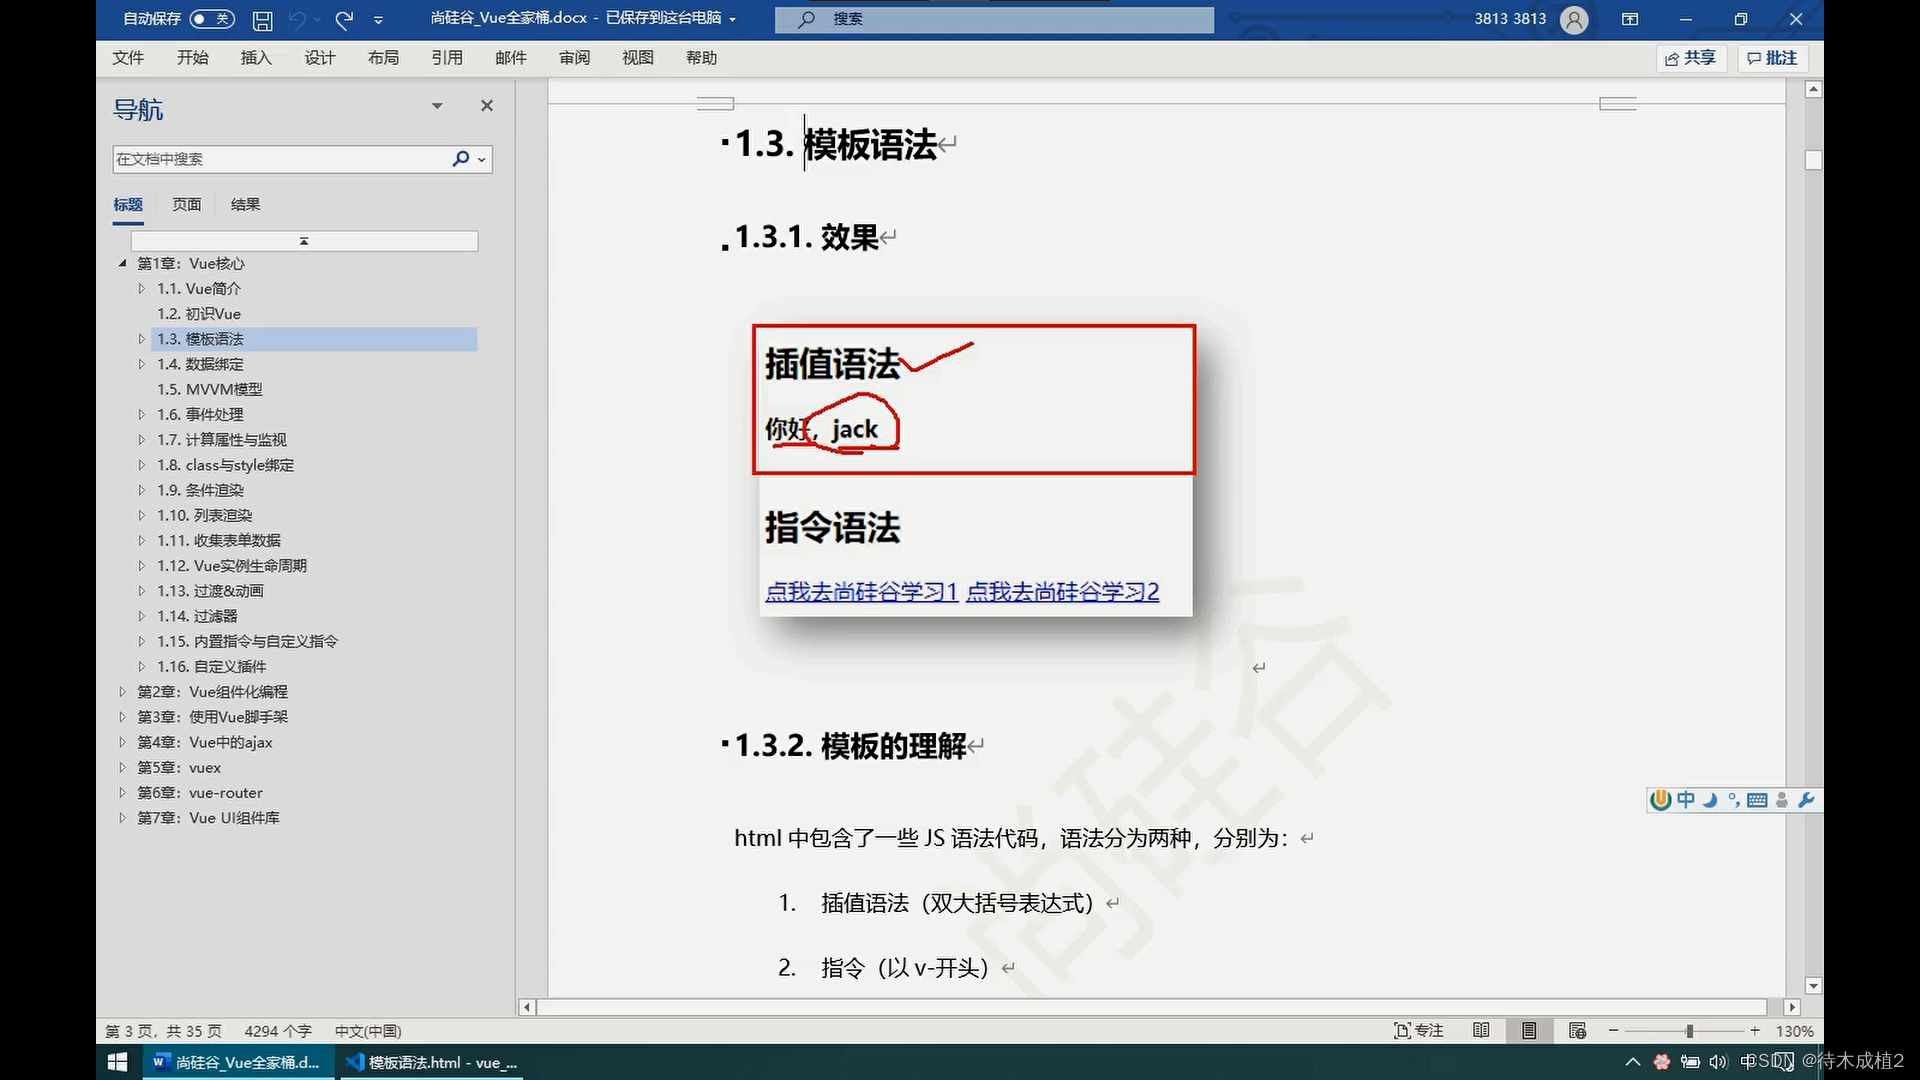Switch to the 页面 navigation tab
The image size is (1920, 1080).
(x=186, y=204)
